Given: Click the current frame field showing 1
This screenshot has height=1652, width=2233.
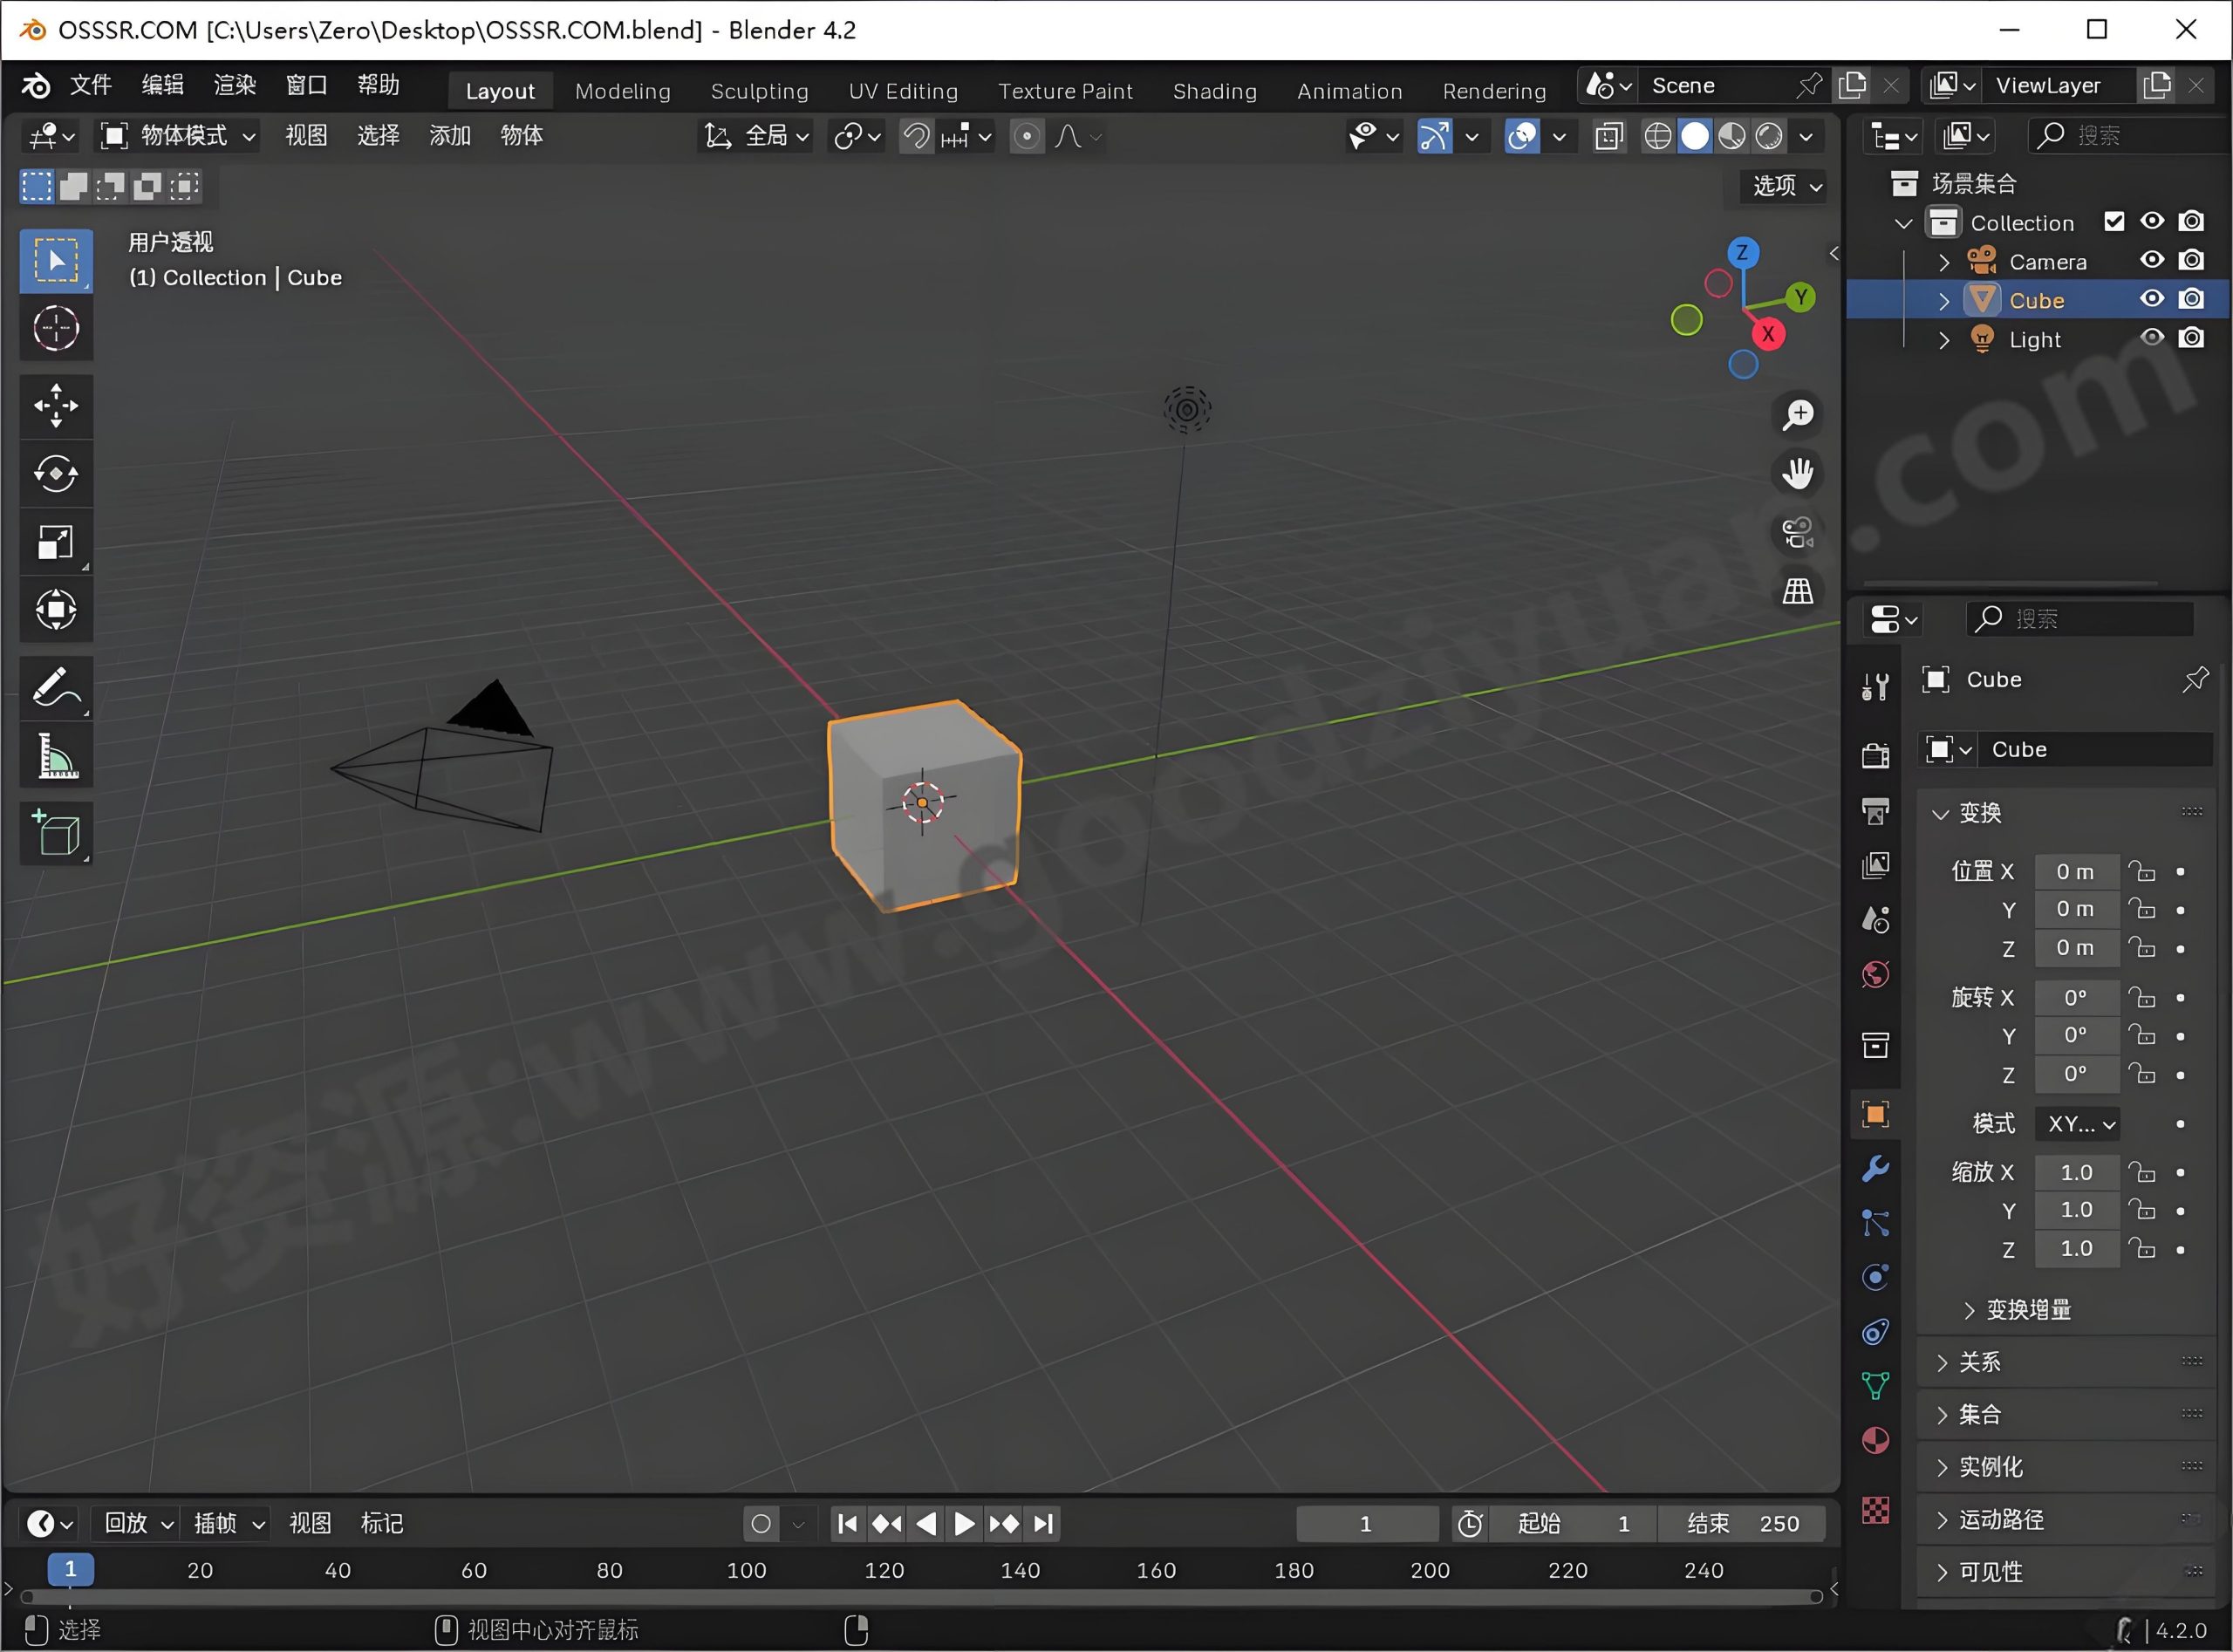Looking at the screenshot, I should 1367,1523.
